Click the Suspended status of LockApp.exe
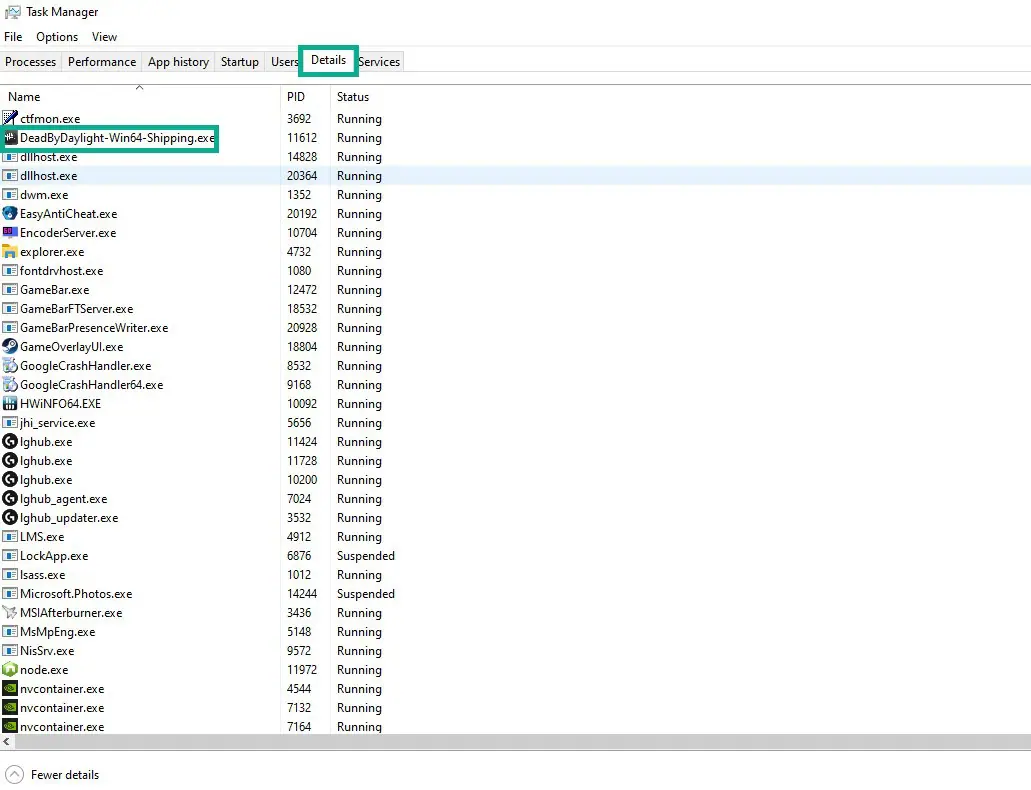 coord(366,556)
